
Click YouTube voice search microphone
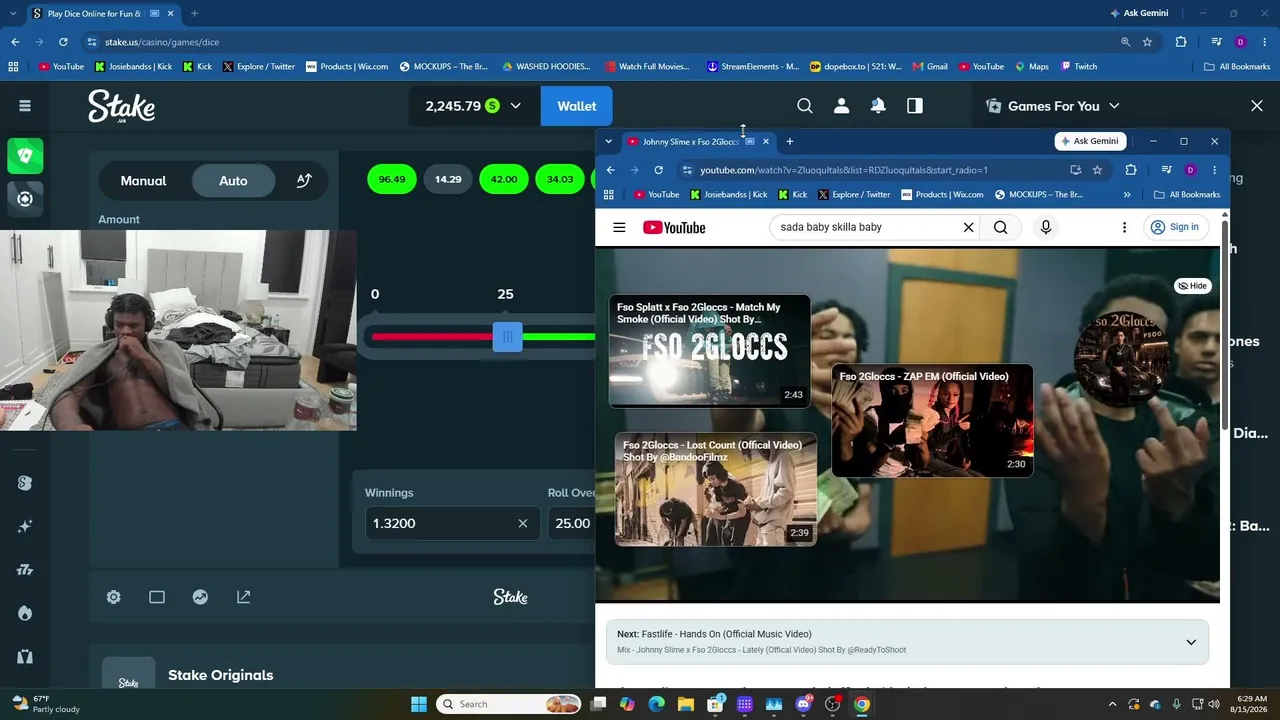point(1046,227)
